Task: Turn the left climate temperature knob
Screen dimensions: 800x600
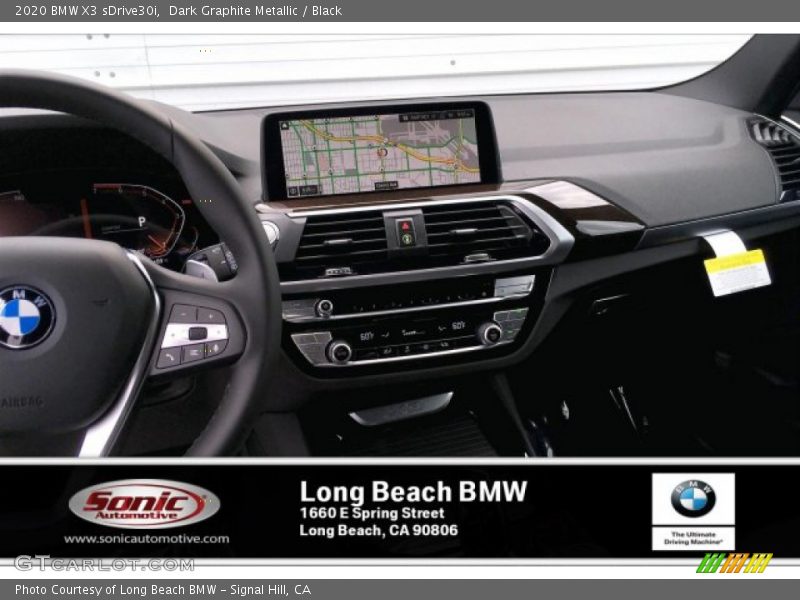Action: pos(338,352)
